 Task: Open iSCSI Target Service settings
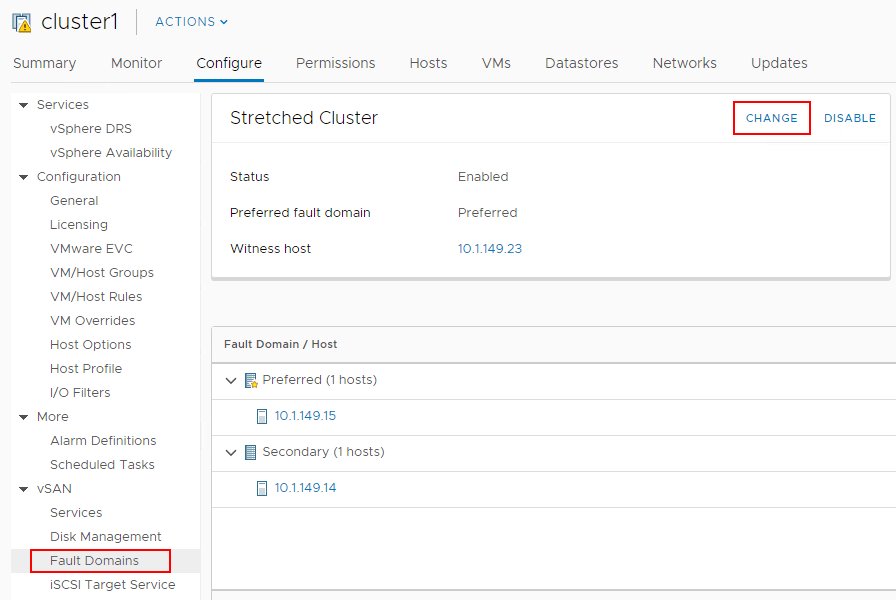pos(113,585)
